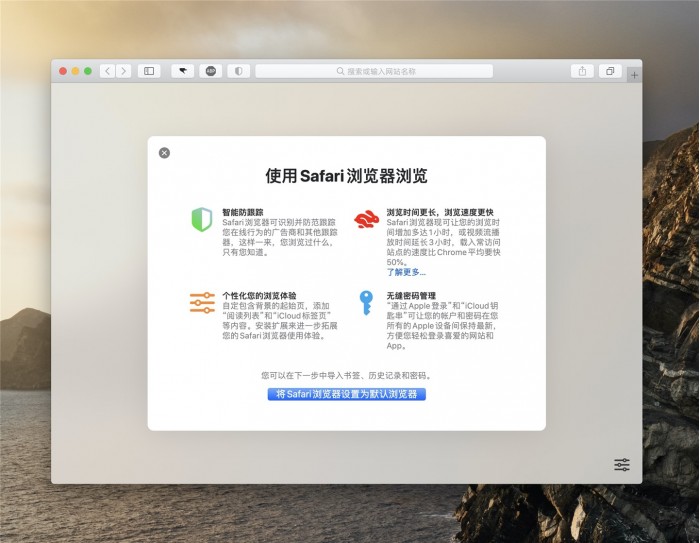Go forward with the Safari forward arrow
Viewport: 700px width, 543px height.
[124, 71]
